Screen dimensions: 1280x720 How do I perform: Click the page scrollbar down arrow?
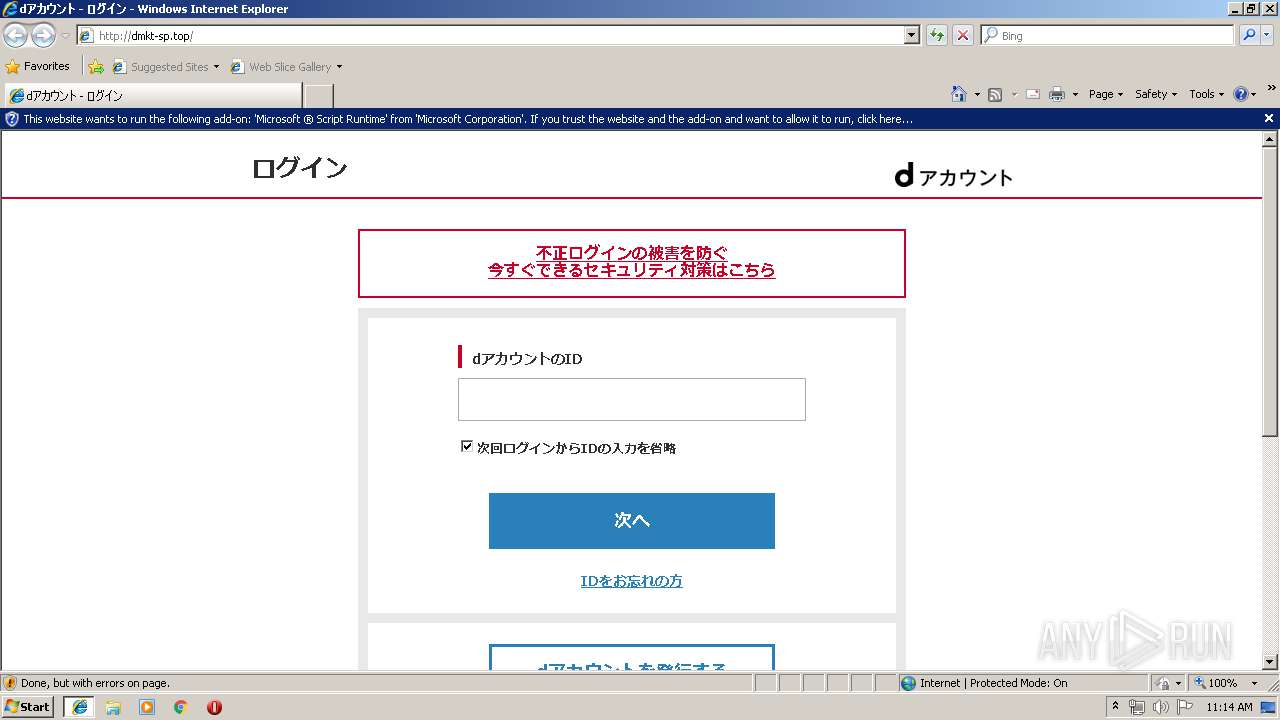[1270, 661]
